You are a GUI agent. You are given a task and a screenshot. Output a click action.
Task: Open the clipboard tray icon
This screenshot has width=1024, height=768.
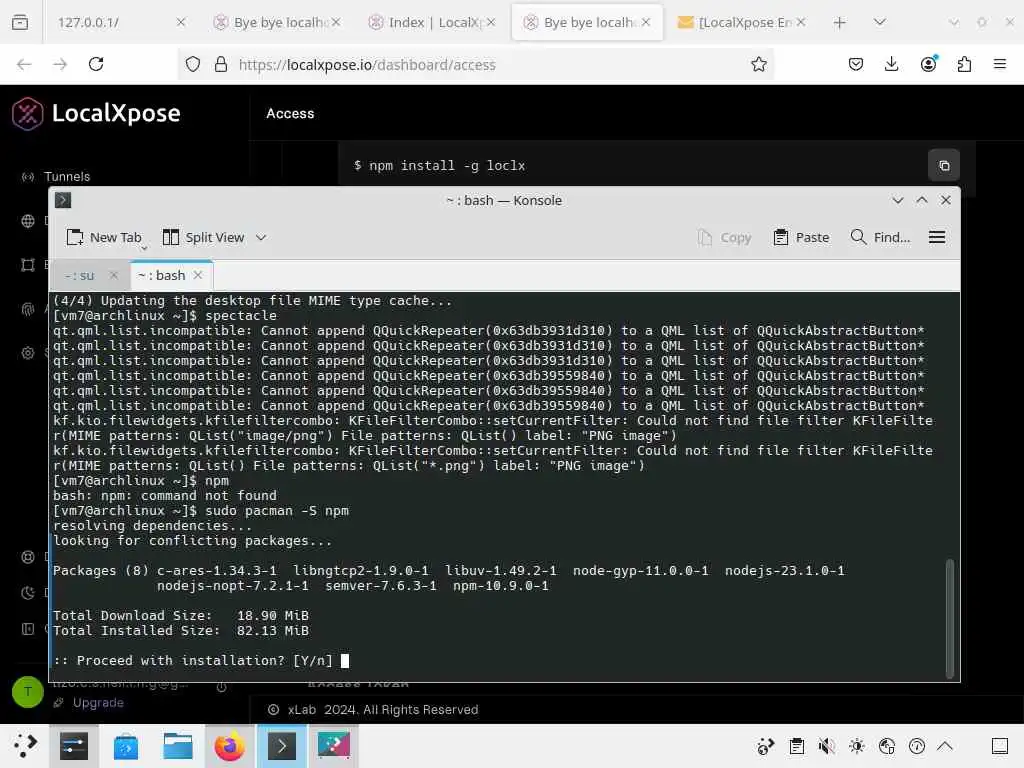coord(796,746)
